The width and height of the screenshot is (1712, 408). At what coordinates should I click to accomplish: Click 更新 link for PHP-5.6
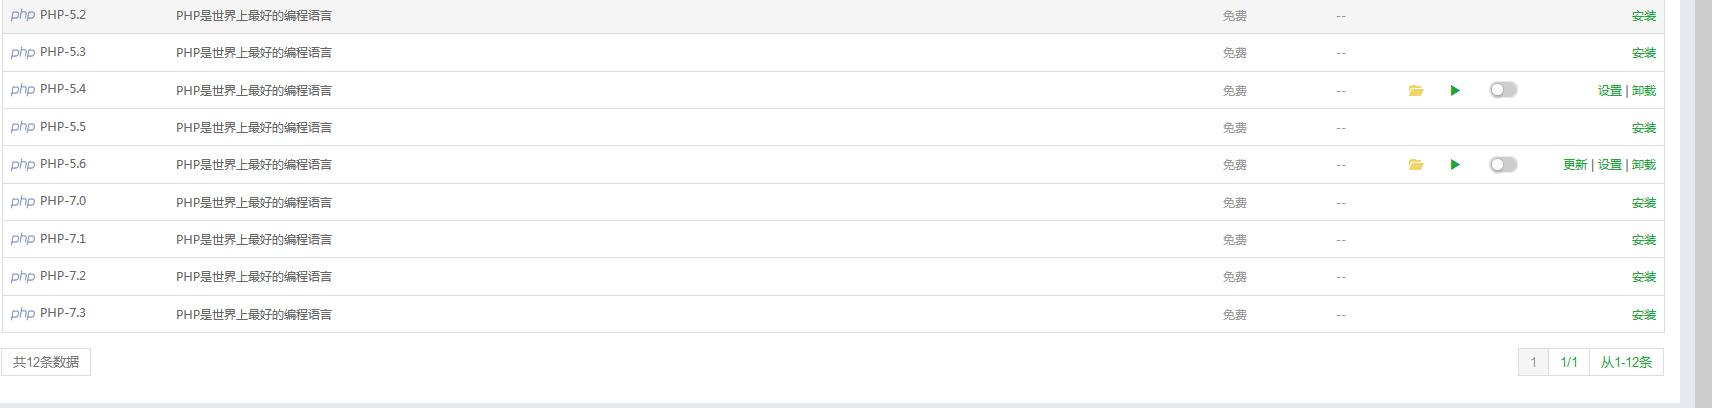point(1575,165)
